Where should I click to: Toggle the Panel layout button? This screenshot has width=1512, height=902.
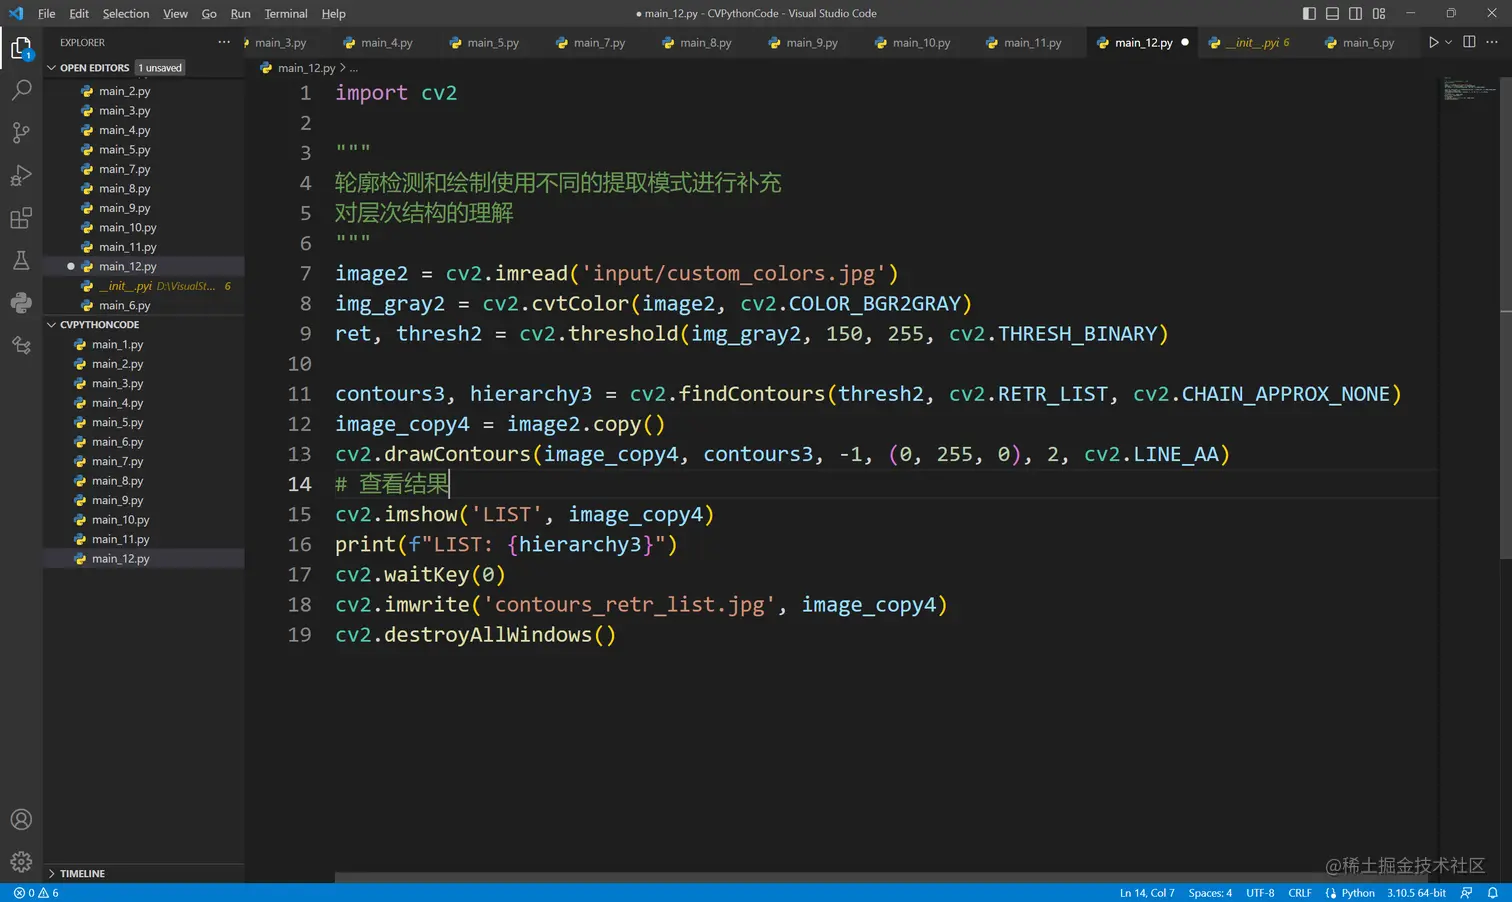click(1332, 13)
